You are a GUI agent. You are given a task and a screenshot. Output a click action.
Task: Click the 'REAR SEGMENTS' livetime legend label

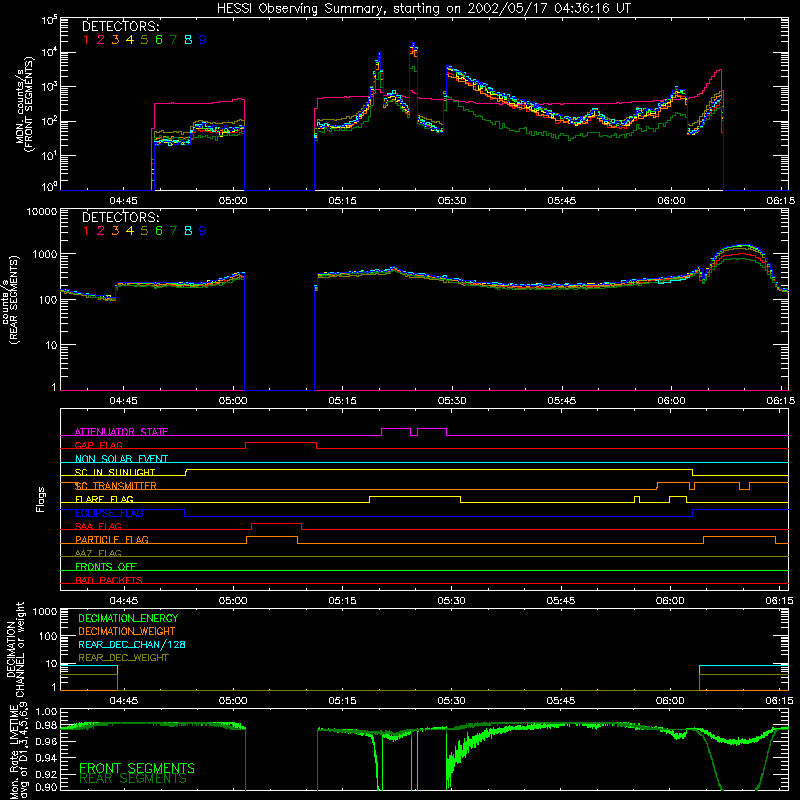[x=133, y=779]
